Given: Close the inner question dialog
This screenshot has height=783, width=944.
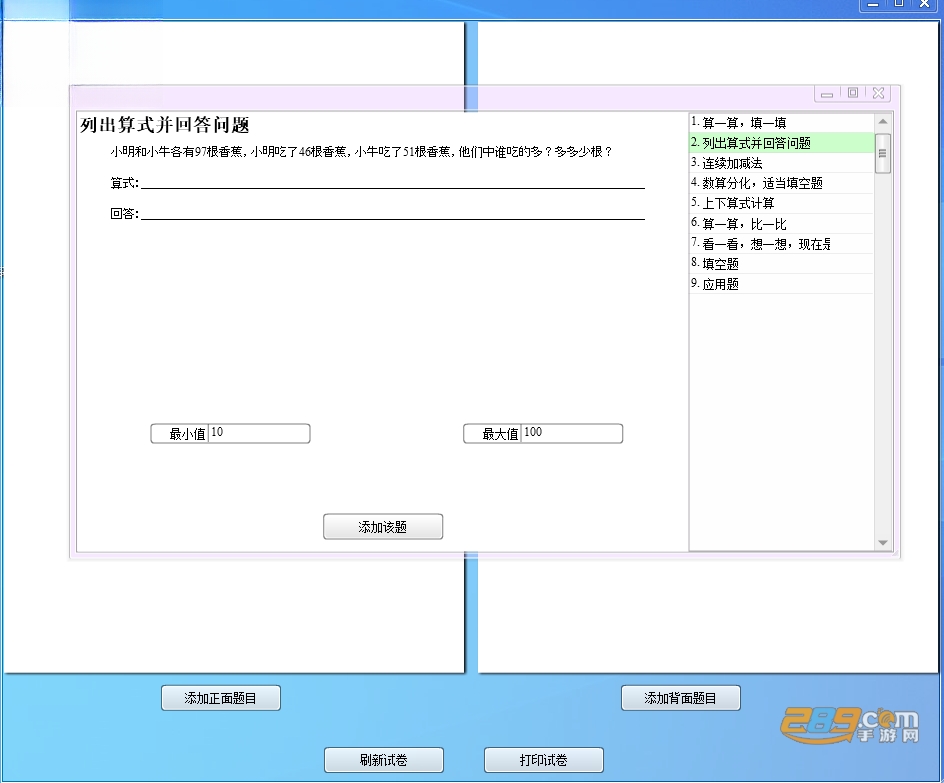Looking at the screenshot, I should pyautogui.click(x=878, y=93).
